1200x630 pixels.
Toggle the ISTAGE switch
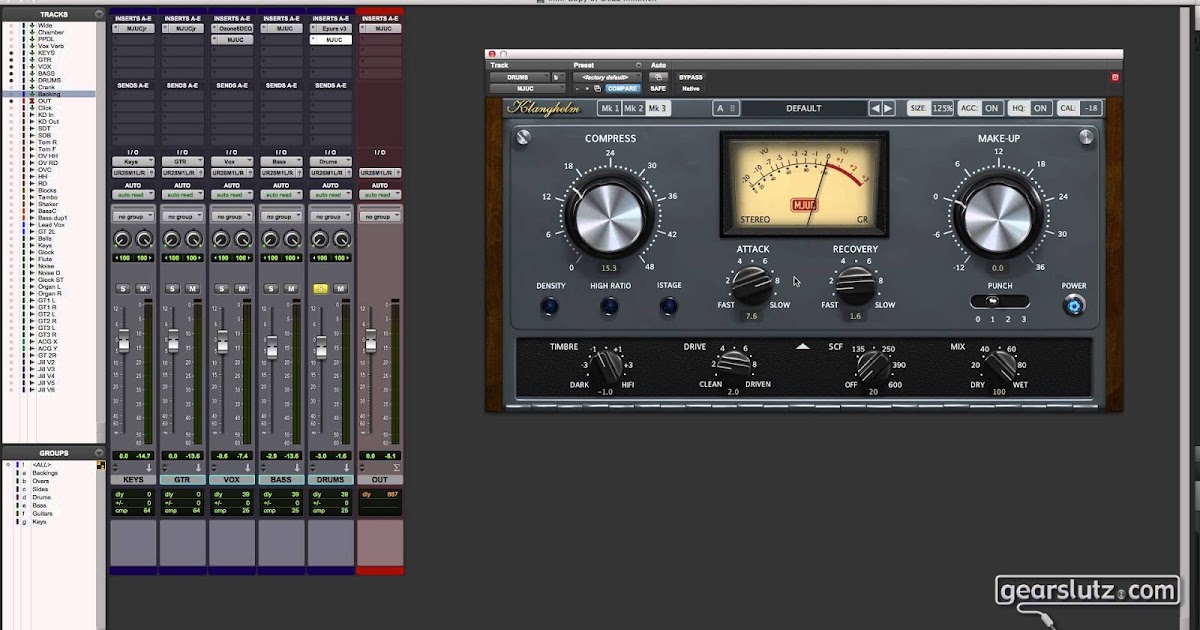pos(669,306)
